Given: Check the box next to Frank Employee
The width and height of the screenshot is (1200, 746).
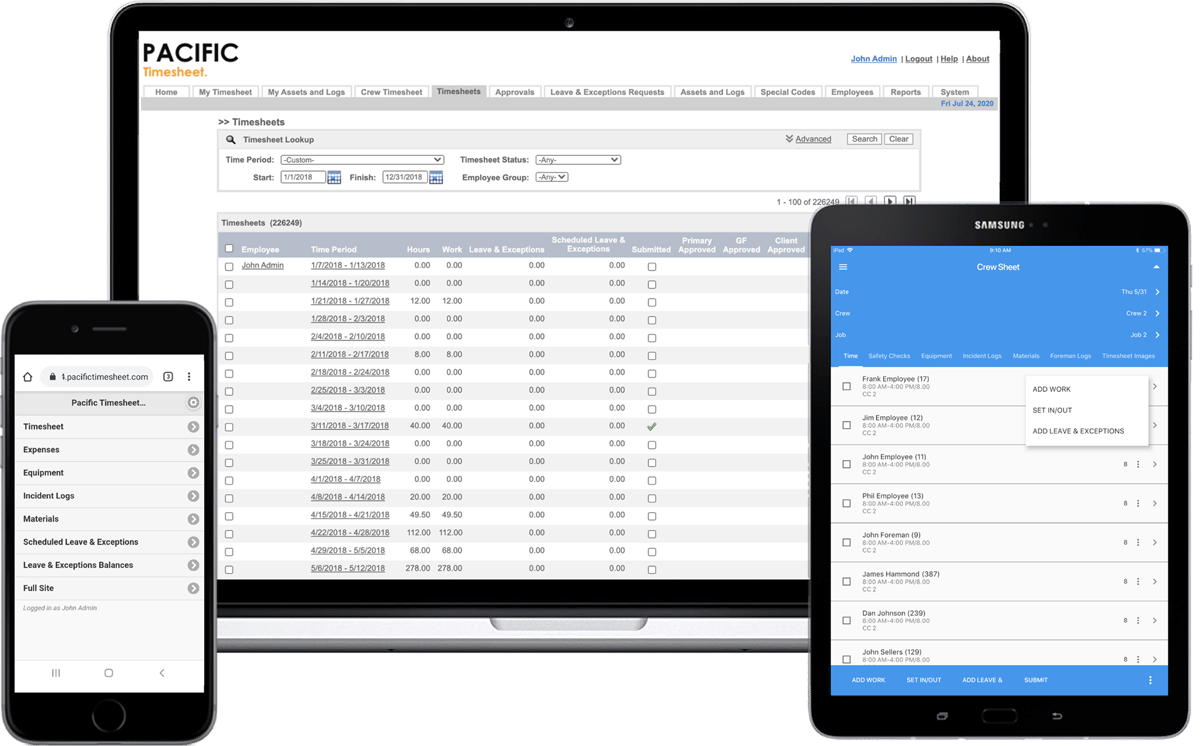Looking at the screenshot, I should click(x=845, y=386).
